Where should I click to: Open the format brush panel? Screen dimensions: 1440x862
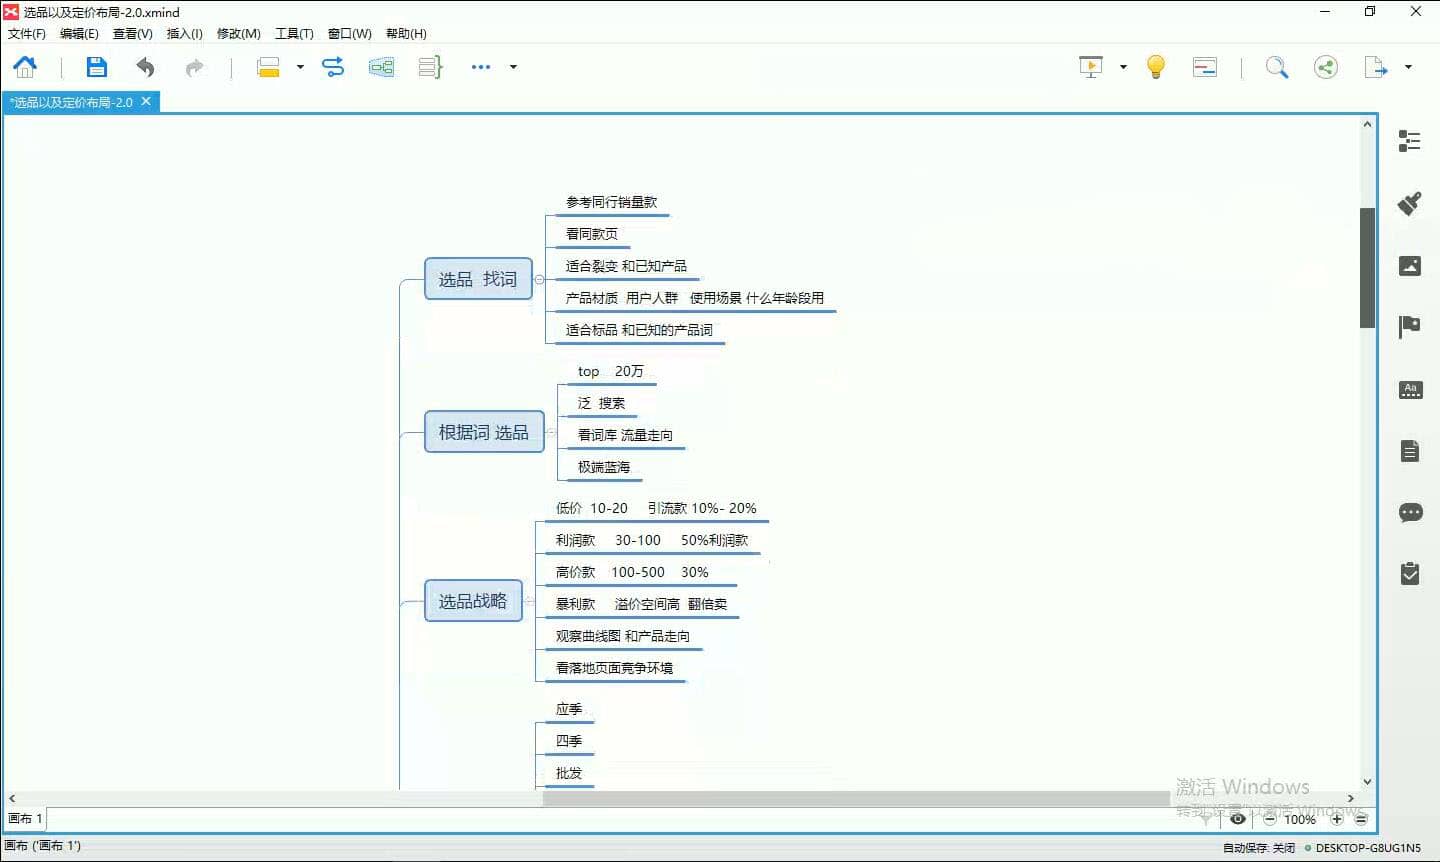(x=1410, y=203)
